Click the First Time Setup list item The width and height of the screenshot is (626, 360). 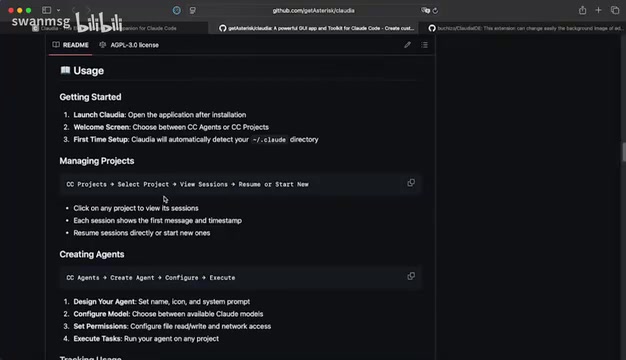[196, 139]
